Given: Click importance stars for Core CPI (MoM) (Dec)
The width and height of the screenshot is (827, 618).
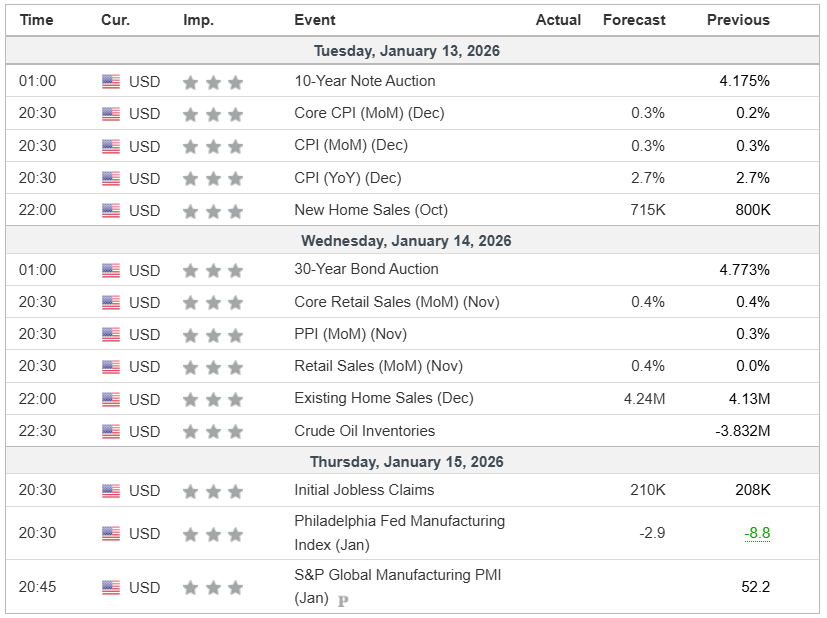Looking at the screenshot, I should (212, 114).
